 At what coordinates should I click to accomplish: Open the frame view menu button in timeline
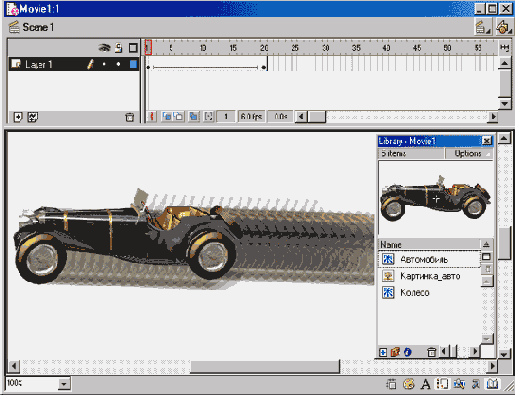pyautogui.click(x=504, y=48)
